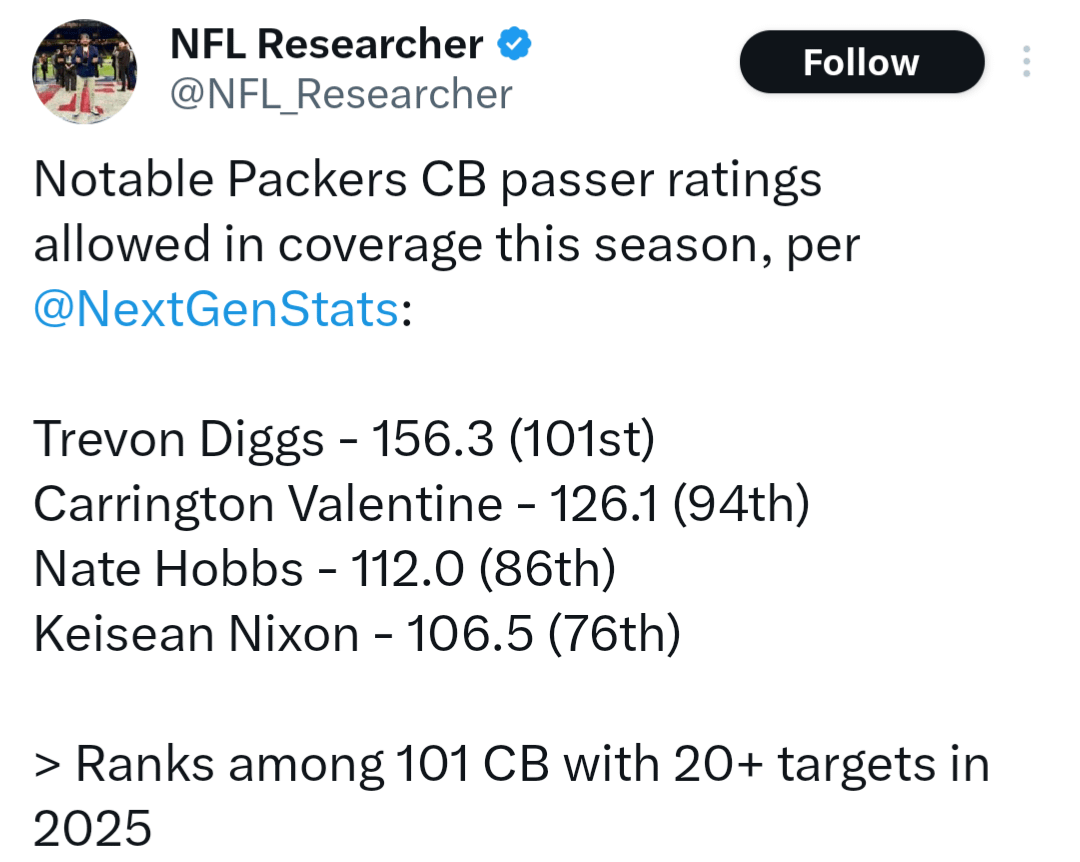Click the name Nate Hobbs
Viewport: 1080px width, 862px height.
click(x=168, y=569)
